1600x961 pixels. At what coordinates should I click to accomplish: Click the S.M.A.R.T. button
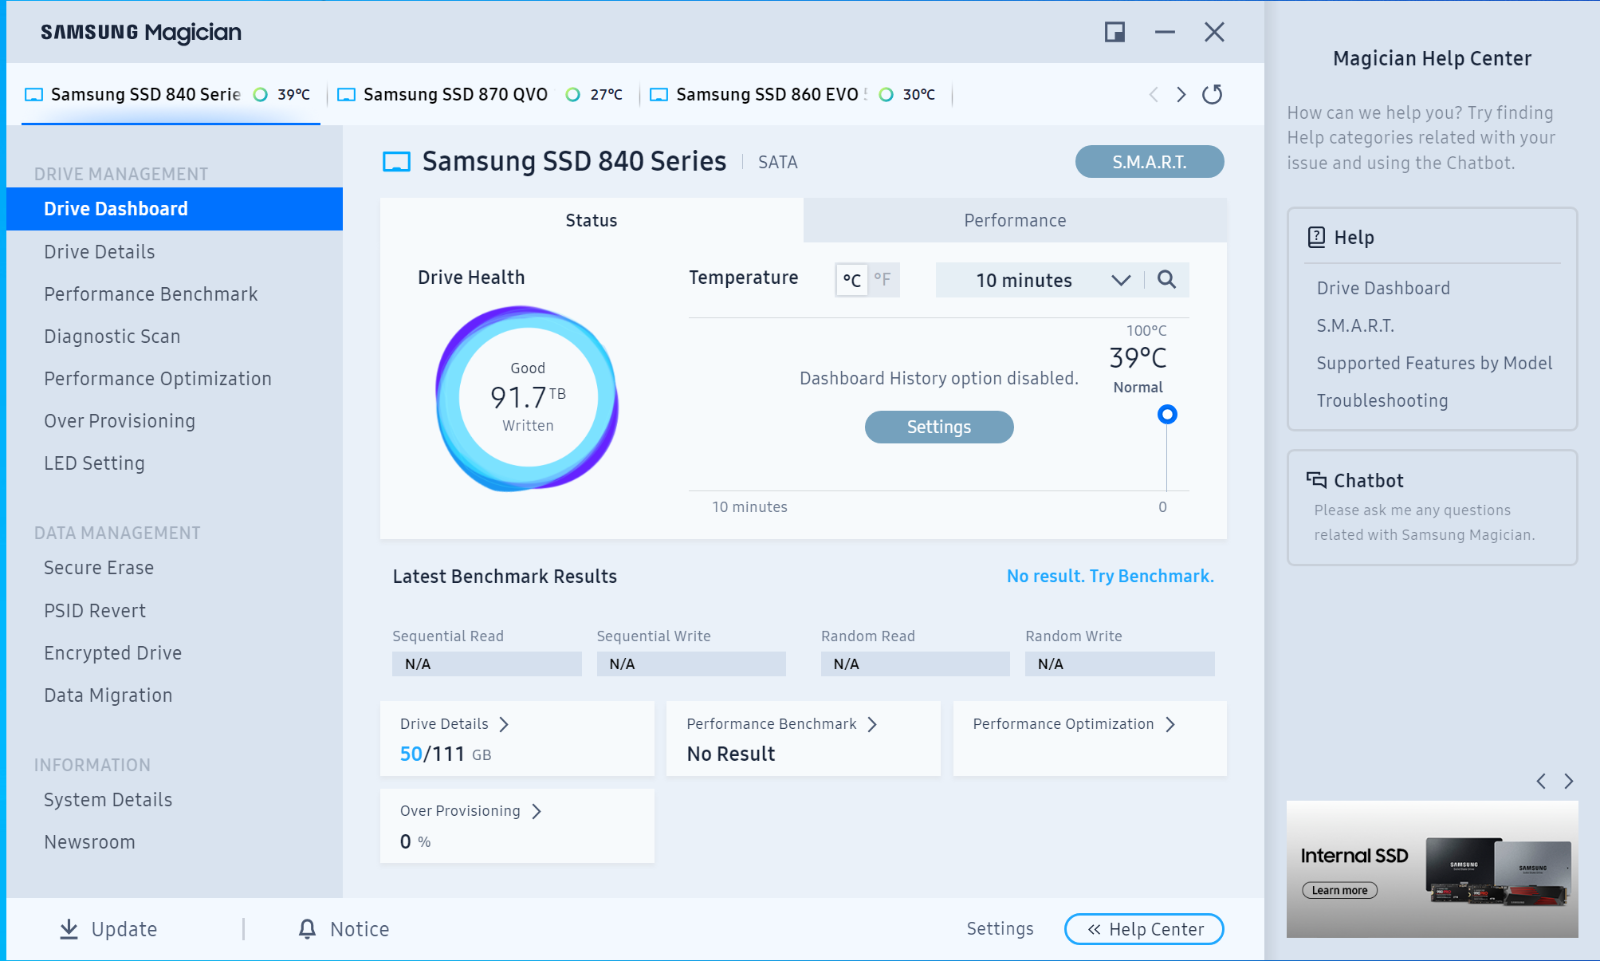1149,162
